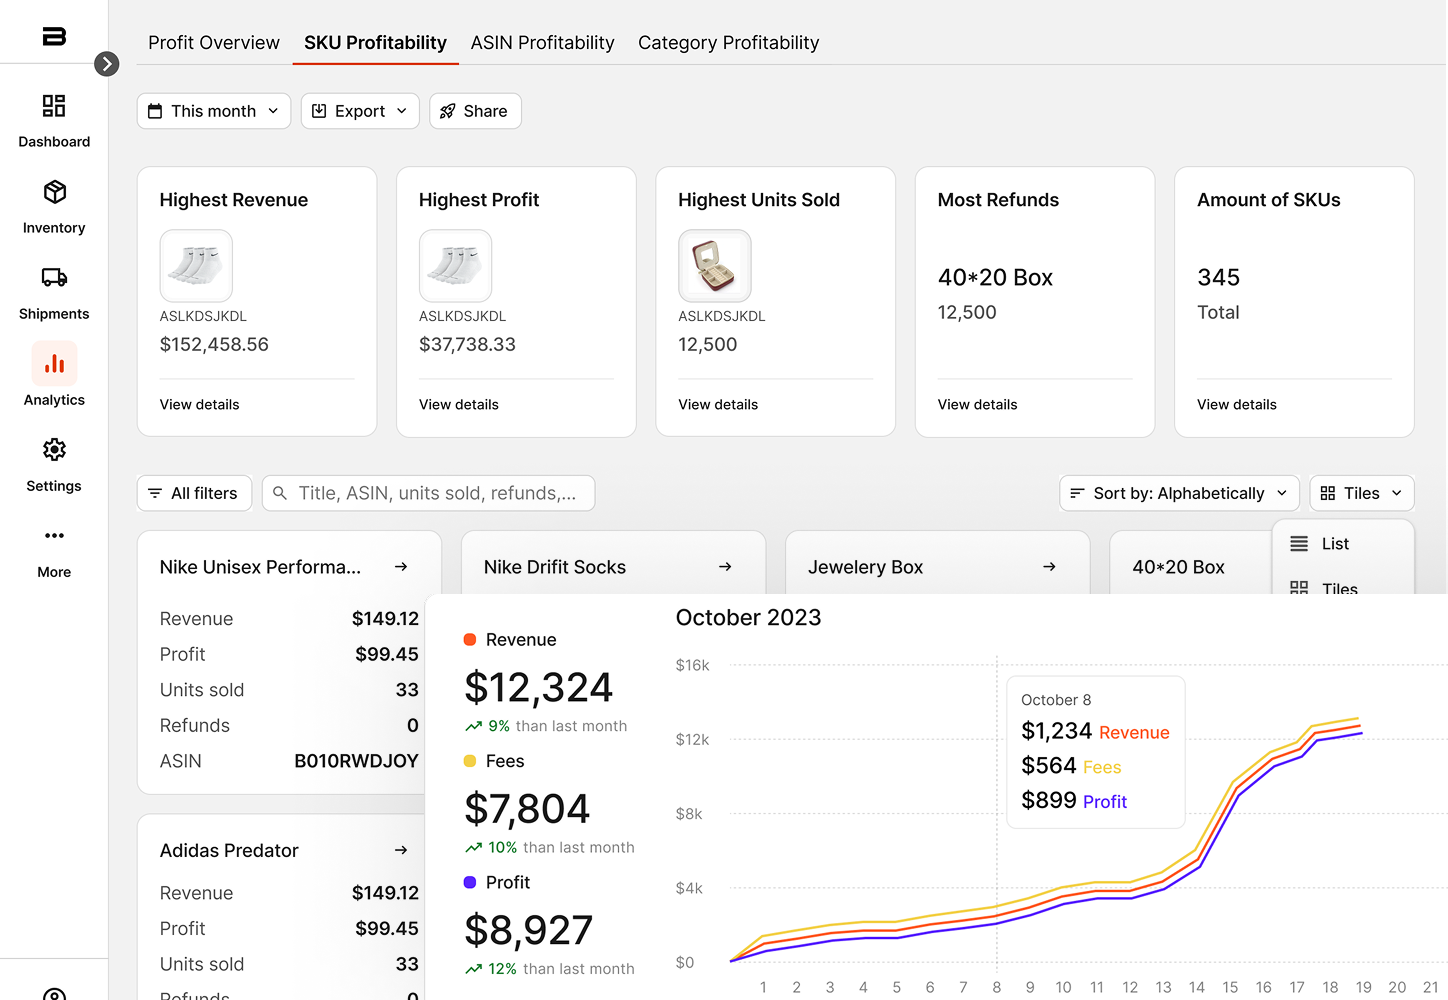
Task: Expand the sidebar with the round arrow button
Action: [107, 64]
